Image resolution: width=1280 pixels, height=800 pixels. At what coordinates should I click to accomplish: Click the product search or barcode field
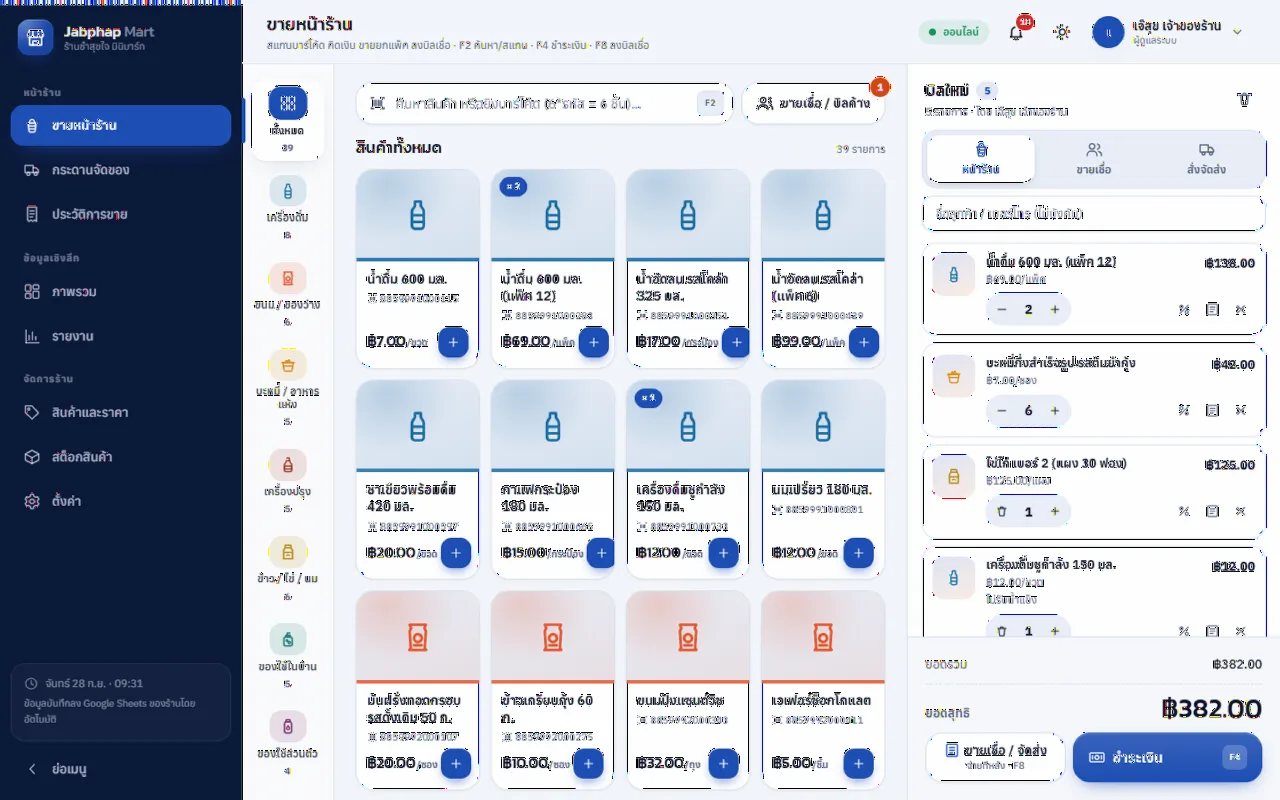click(x=545, y=103)
